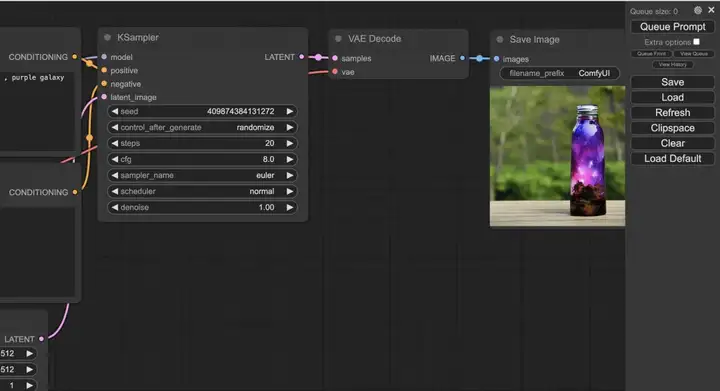
Task: Adjust the denoise slider field
Action: [x=202, y=207]
